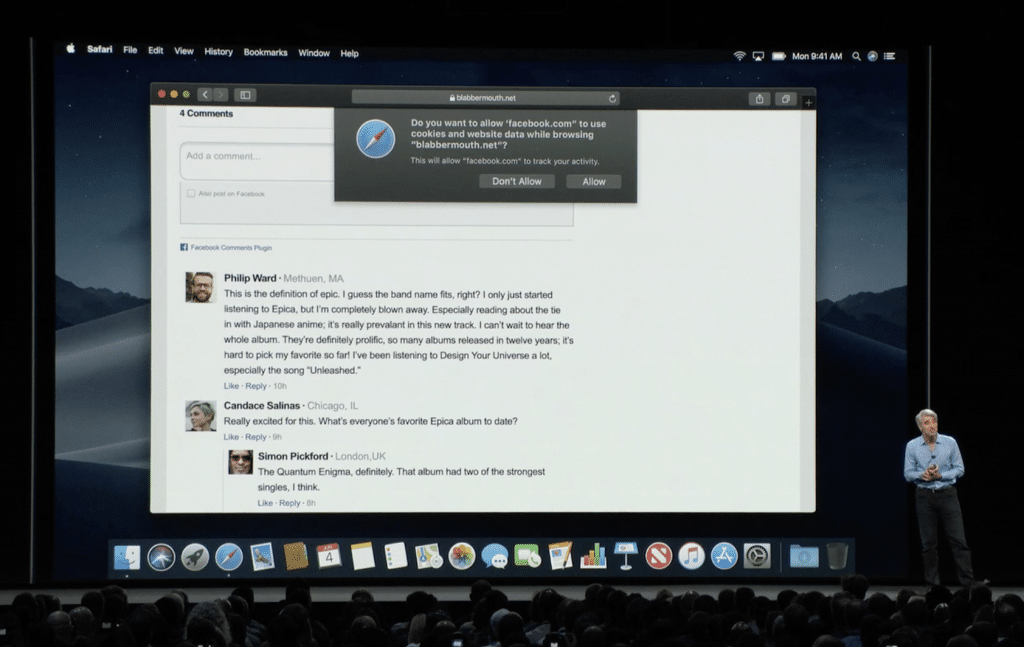Open Pages app in Dock
Screen dimensions: 1024x647
tap(560, 556)
